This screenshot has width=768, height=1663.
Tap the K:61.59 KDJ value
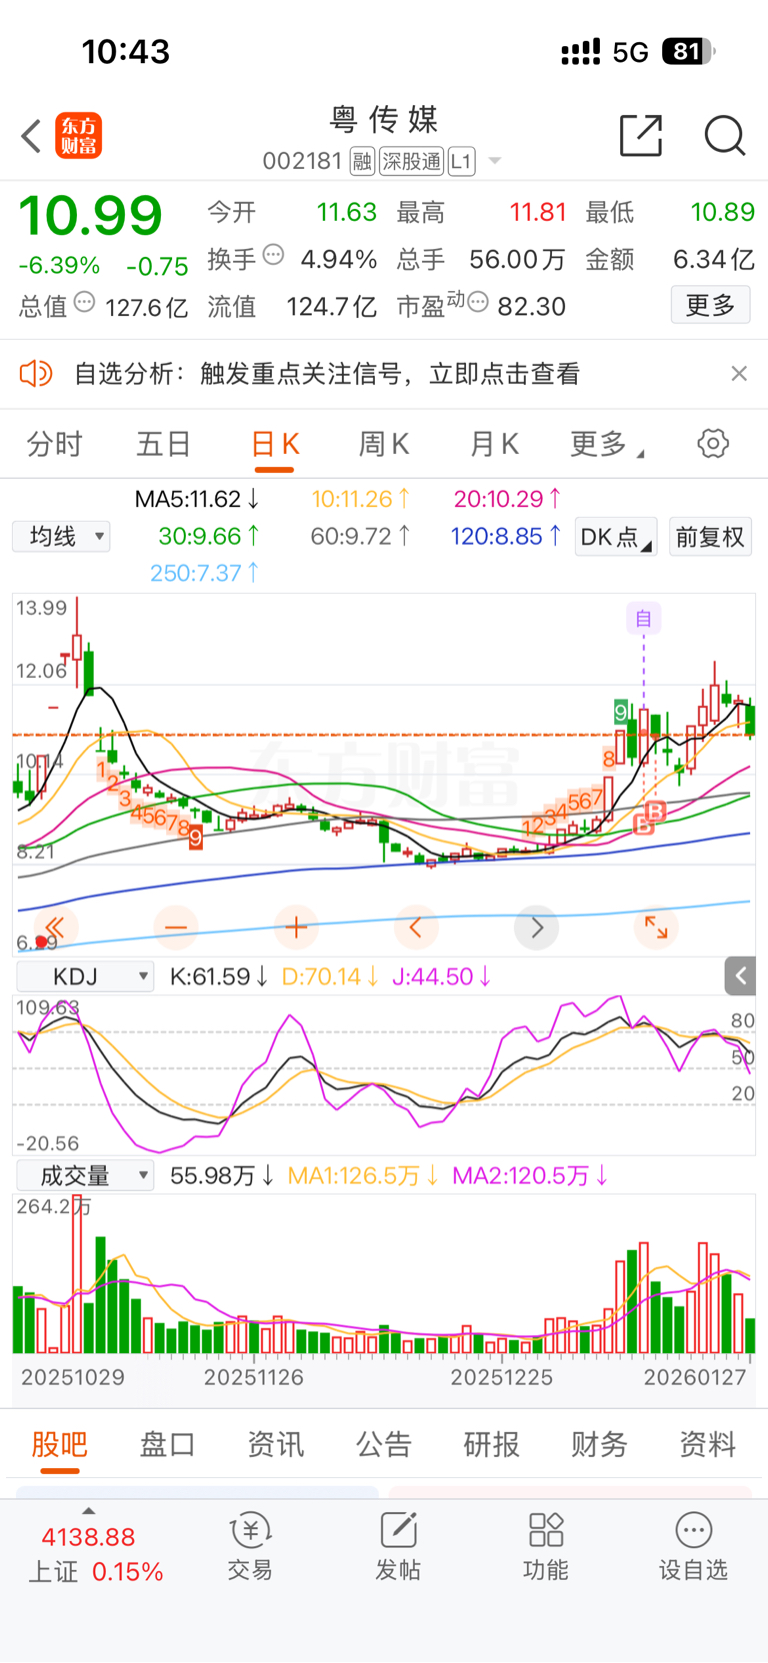click(219, 977)
